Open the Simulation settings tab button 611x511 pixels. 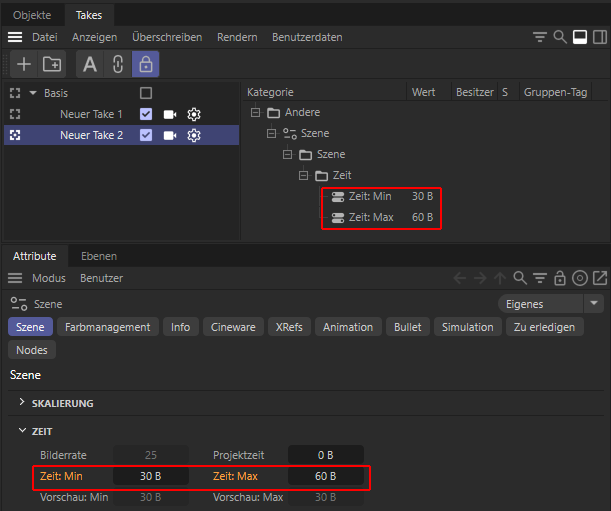[468, 327]
